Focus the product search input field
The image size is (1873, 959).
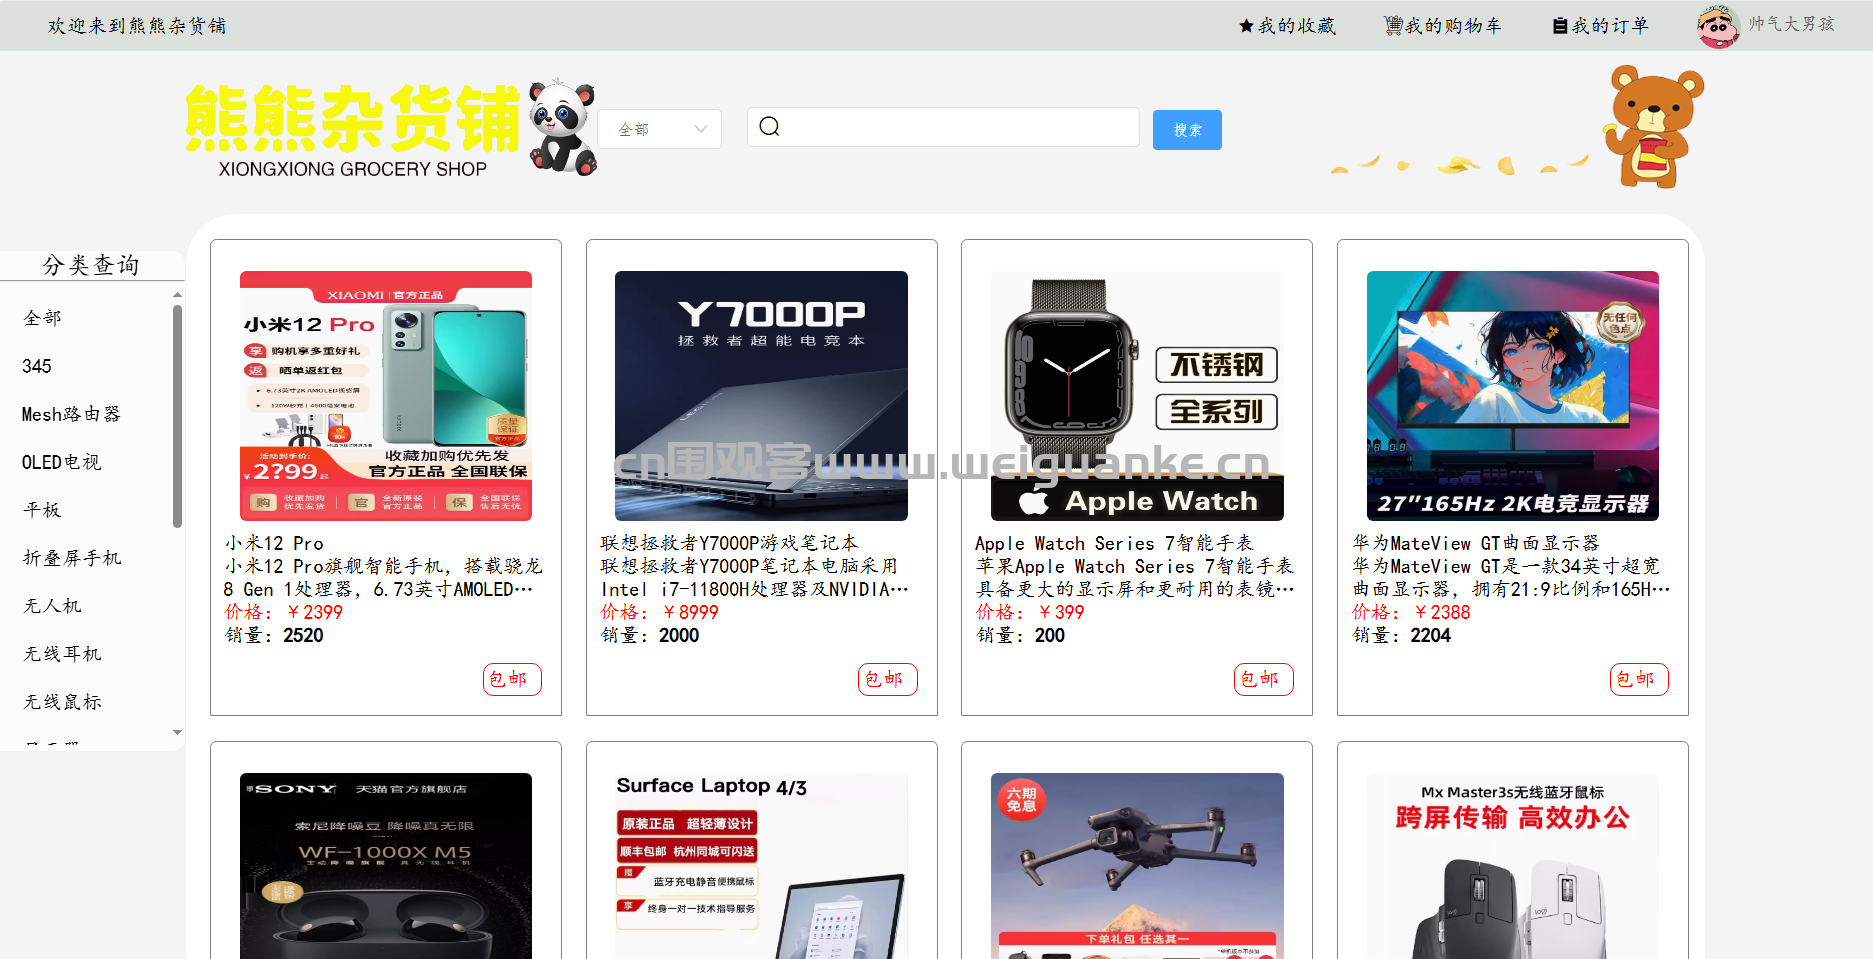[x=943, y=127]
